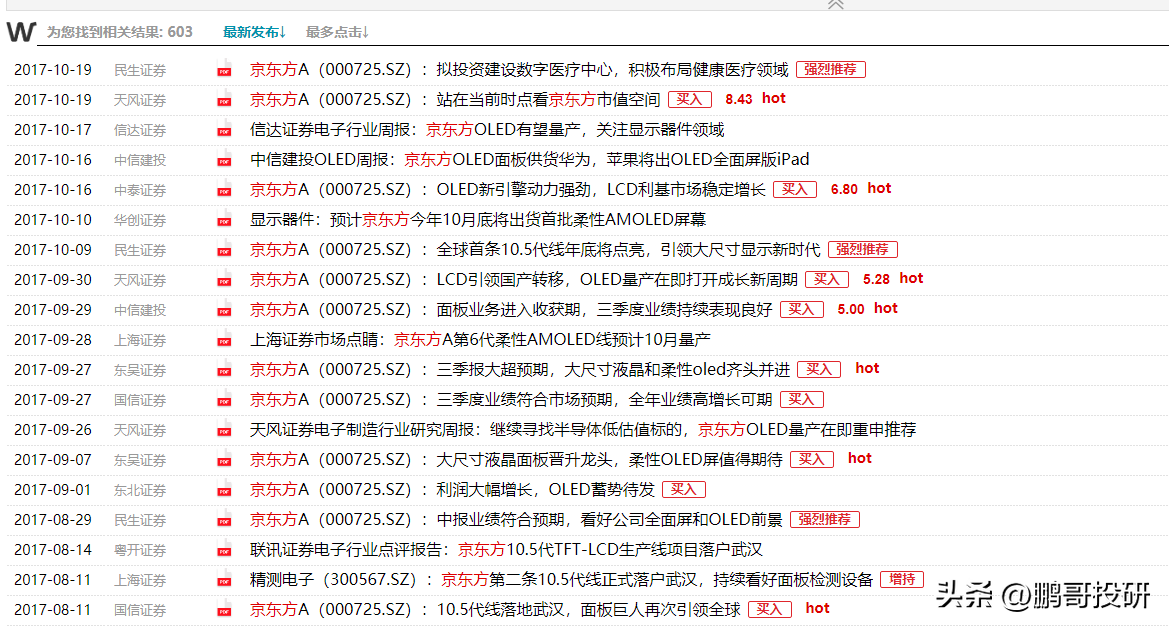Click broker name 粤开证券

pyautogui.click(x=139, y=550)
